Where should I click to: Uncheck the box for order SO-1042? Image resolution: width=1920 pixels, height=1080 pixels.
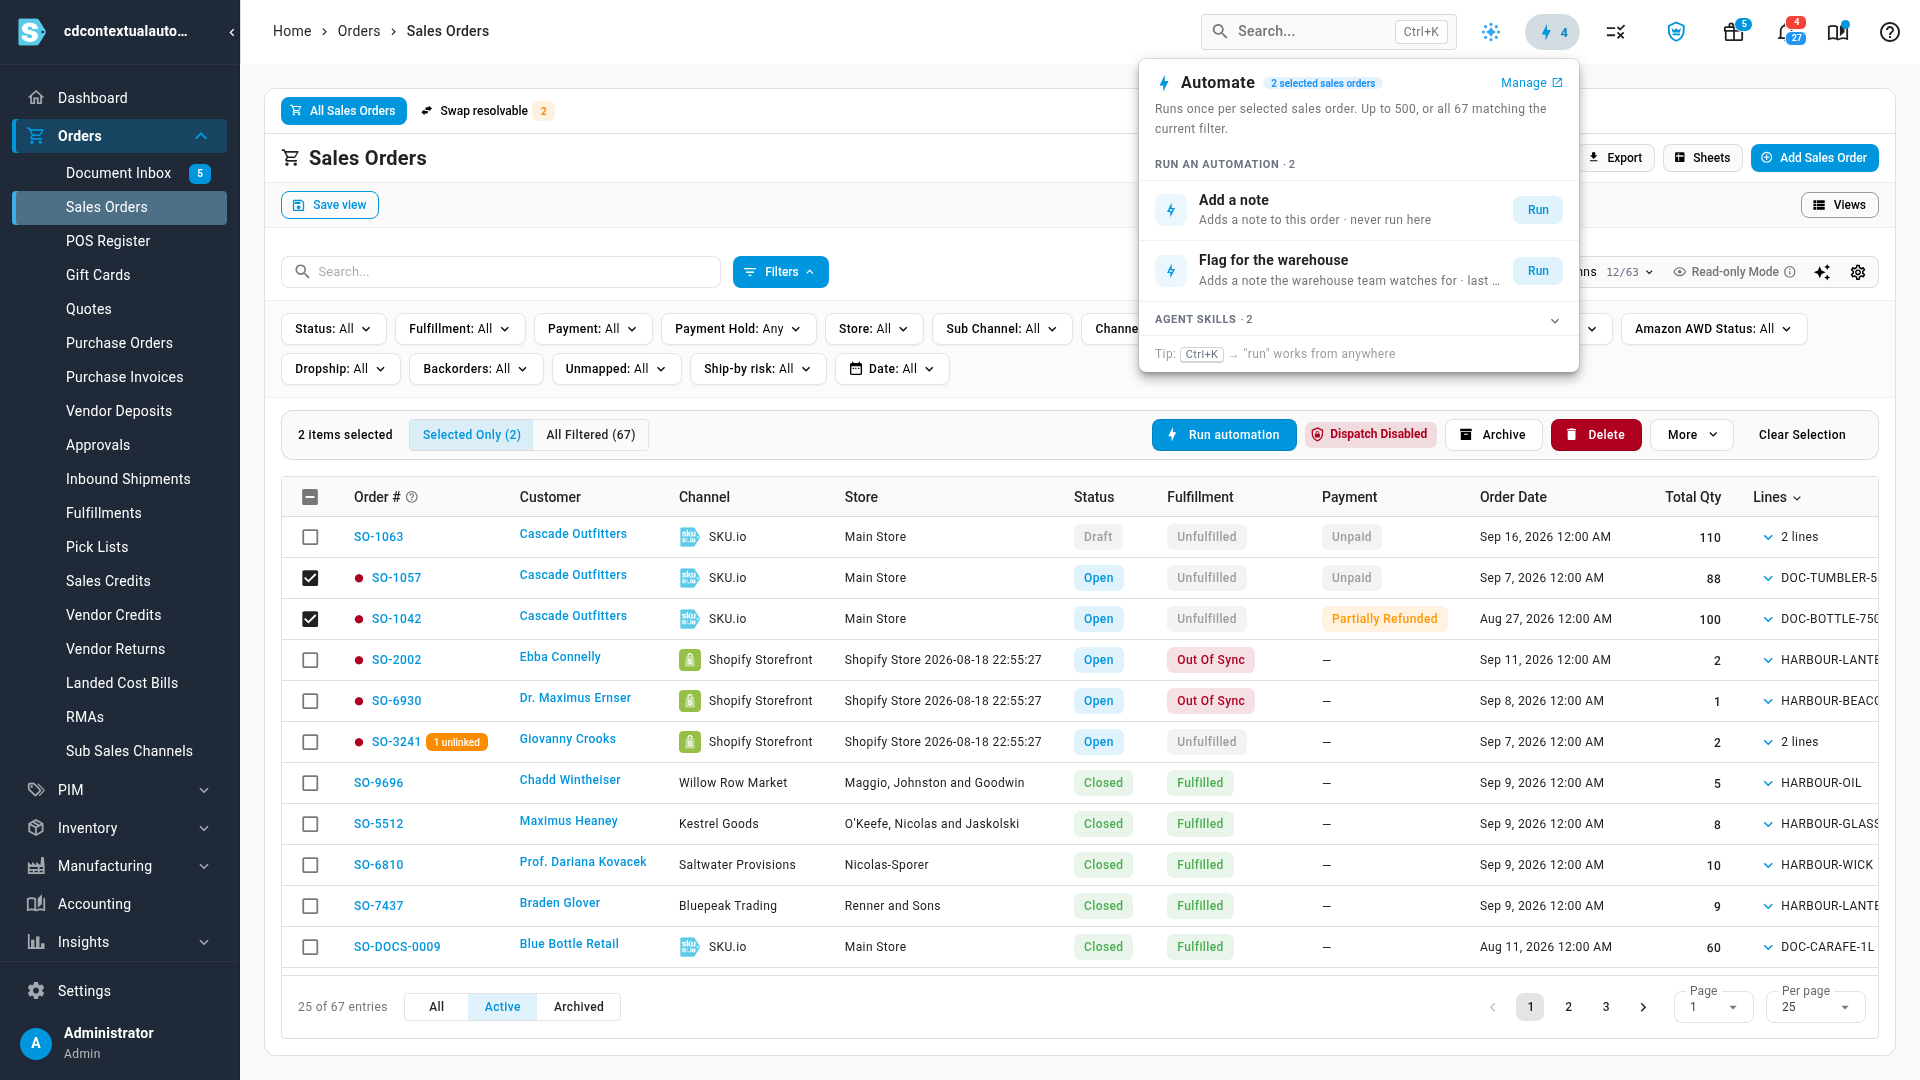pyautogui.click(x=310, y=619)
